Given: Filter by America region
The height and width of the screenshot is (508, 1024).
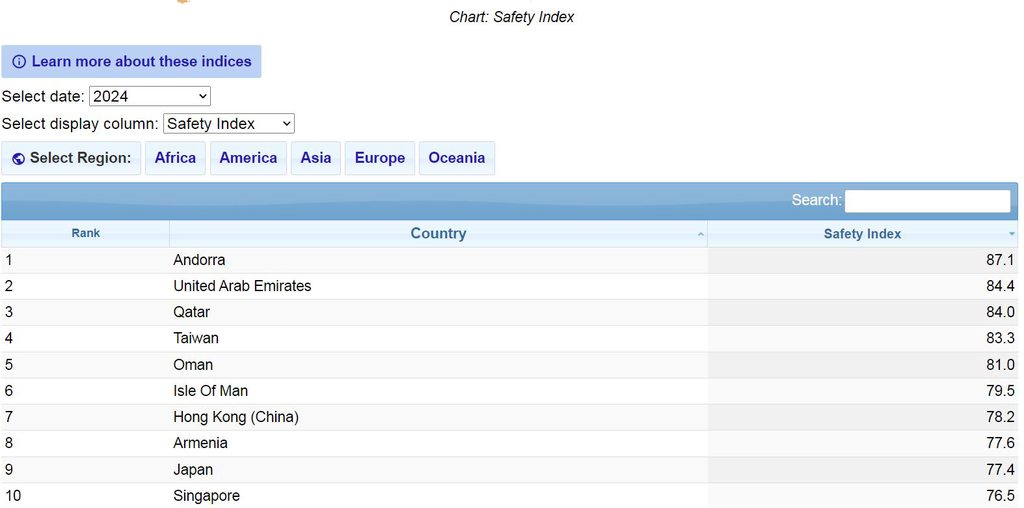Looking at the screenshot, I should click(248, 158).
